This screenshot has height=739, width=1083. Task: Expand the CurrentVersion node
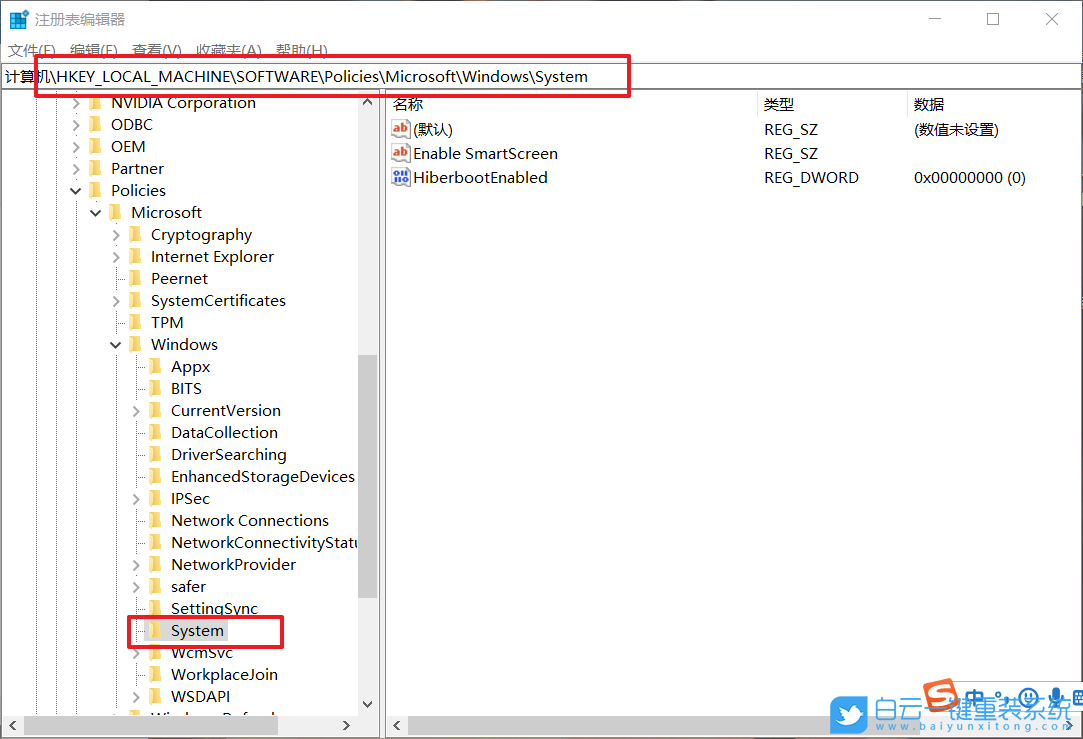click(137, 410)
